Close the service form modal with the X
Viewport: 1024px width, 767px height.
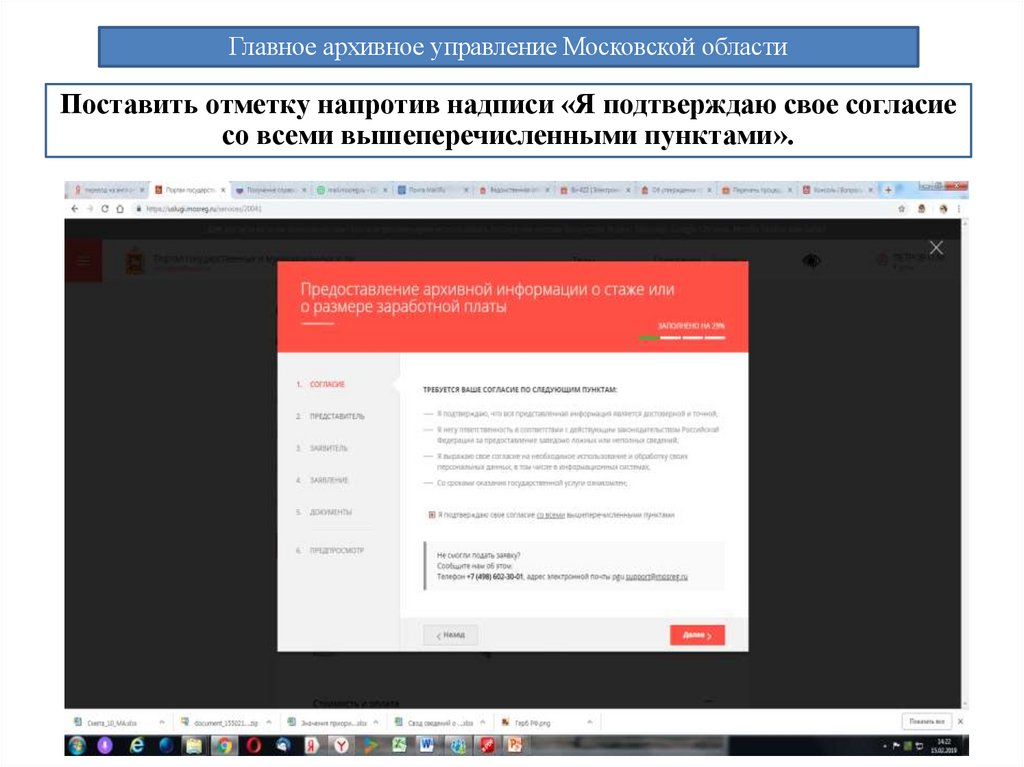click(936, 248)
